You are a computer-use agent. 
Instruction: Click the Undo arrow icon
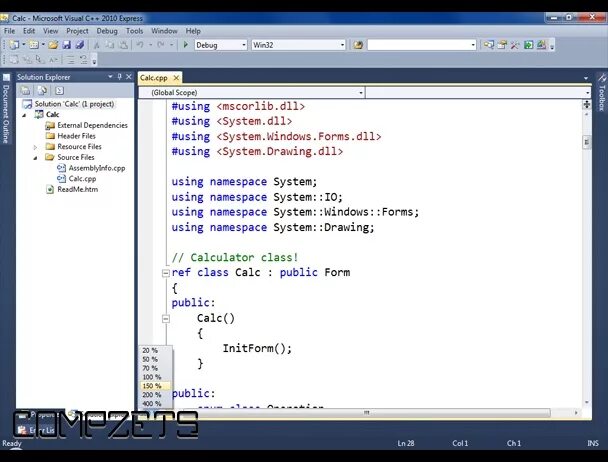coord(140,45)
